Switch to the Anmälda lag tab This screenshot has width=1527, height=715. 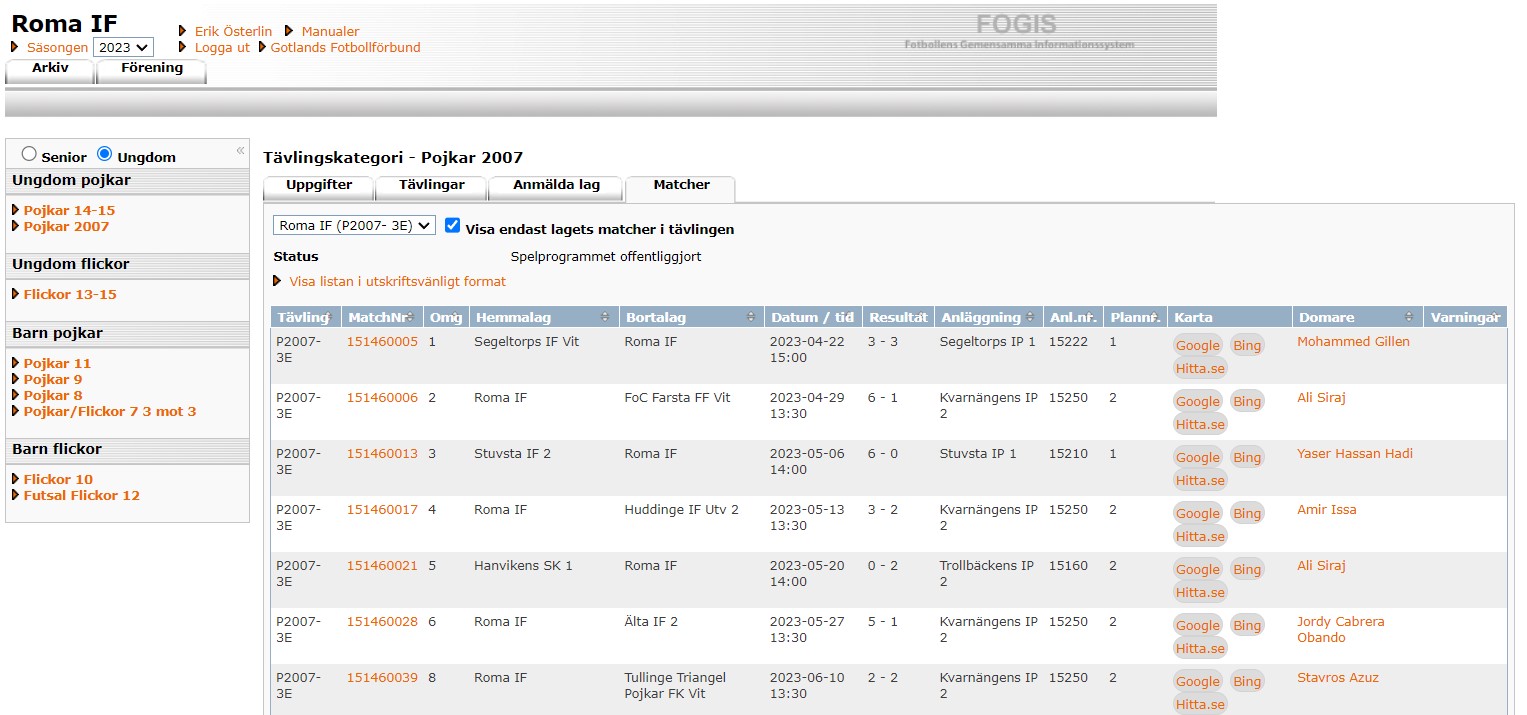[556, 185]
